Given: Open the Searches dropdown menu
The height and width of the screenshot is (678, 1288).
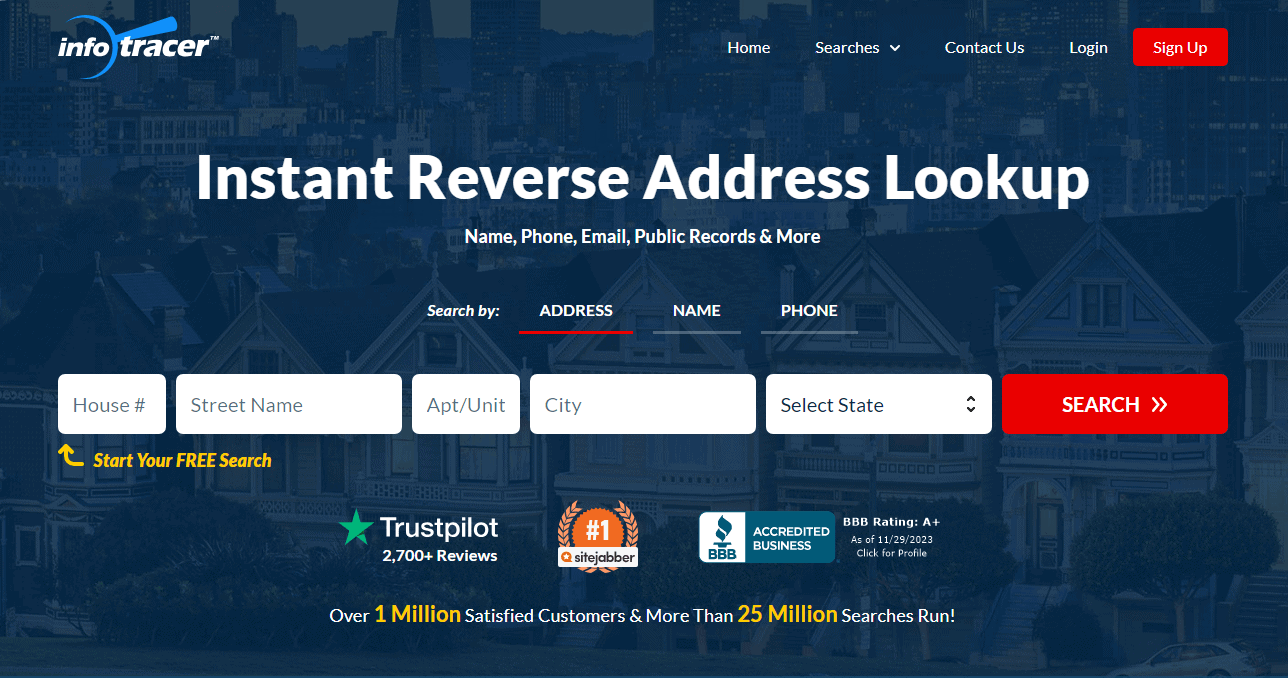Looking at the screenshot, I should [848, 47].
